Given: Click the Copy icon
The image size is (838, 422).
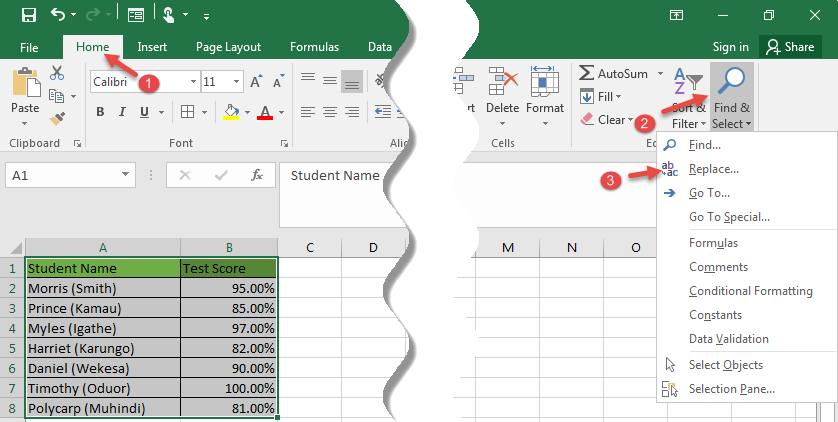Looking at the screenshot, I should (x=57, y=96).
